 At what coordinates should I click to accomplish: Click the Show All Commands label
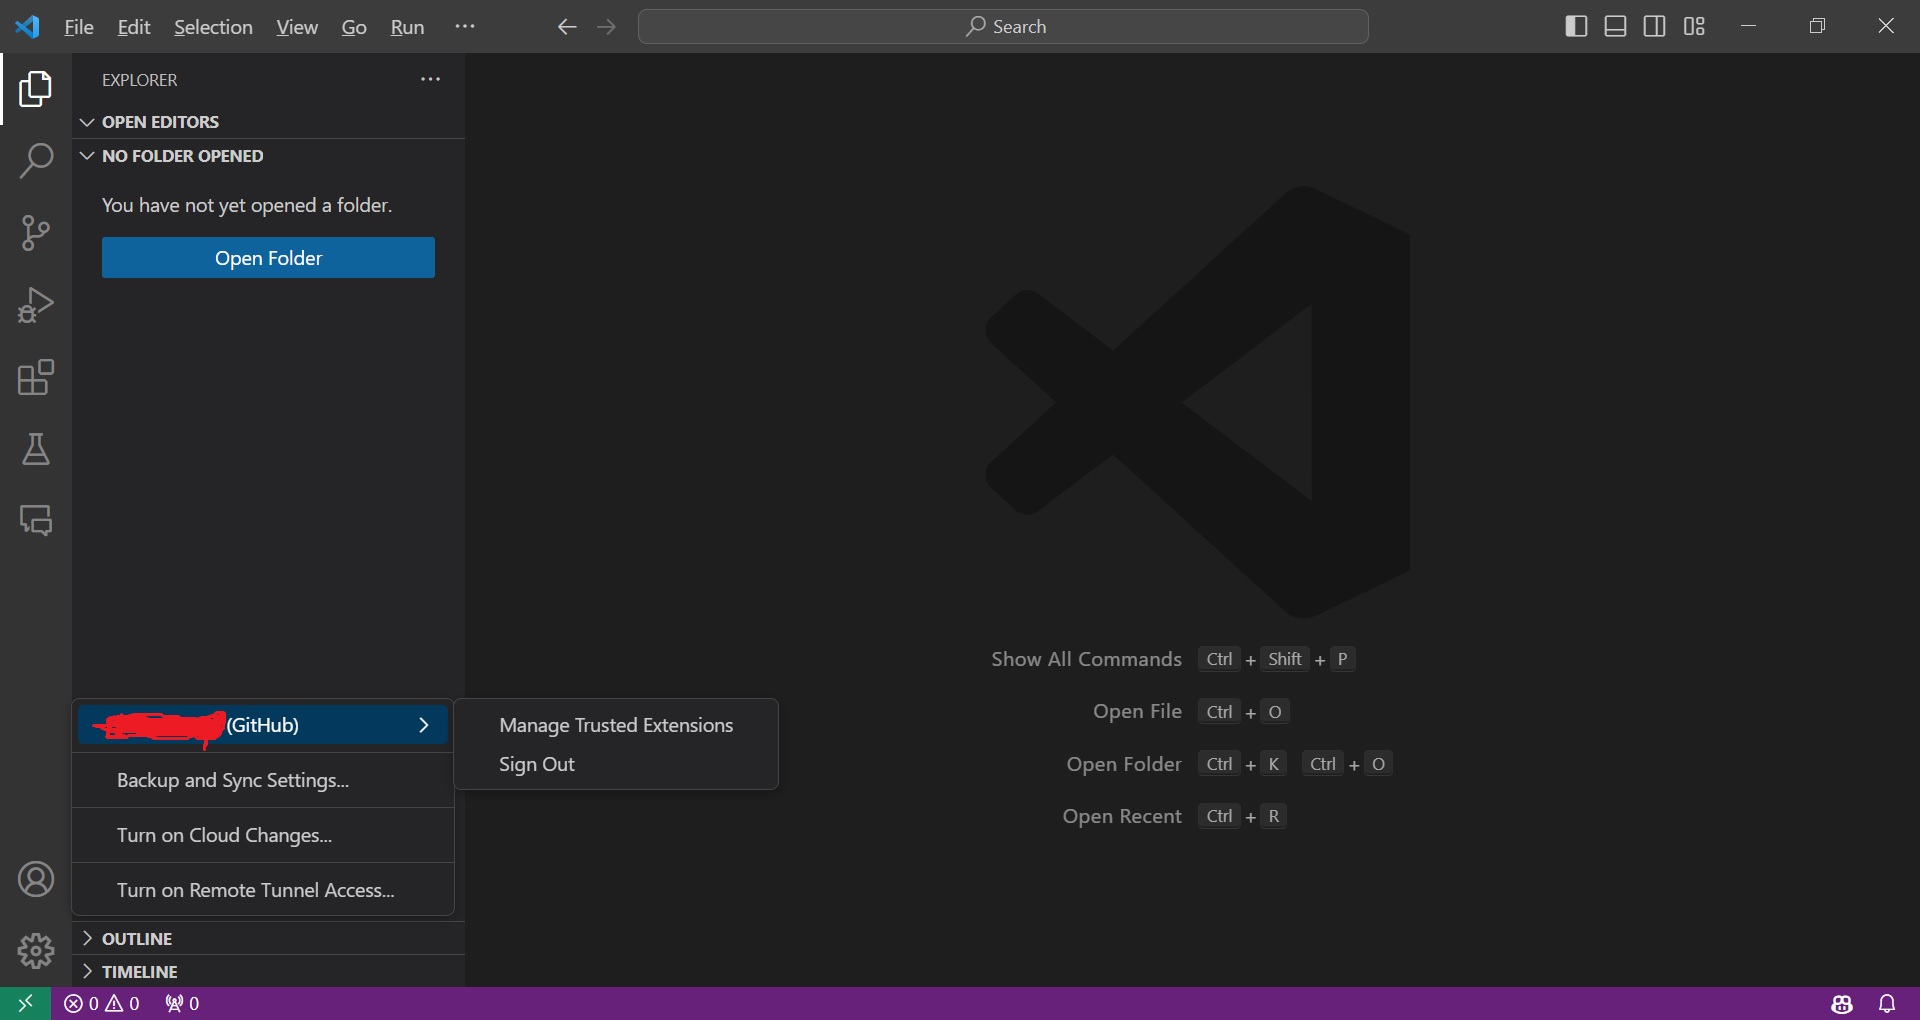point(1086,659)
